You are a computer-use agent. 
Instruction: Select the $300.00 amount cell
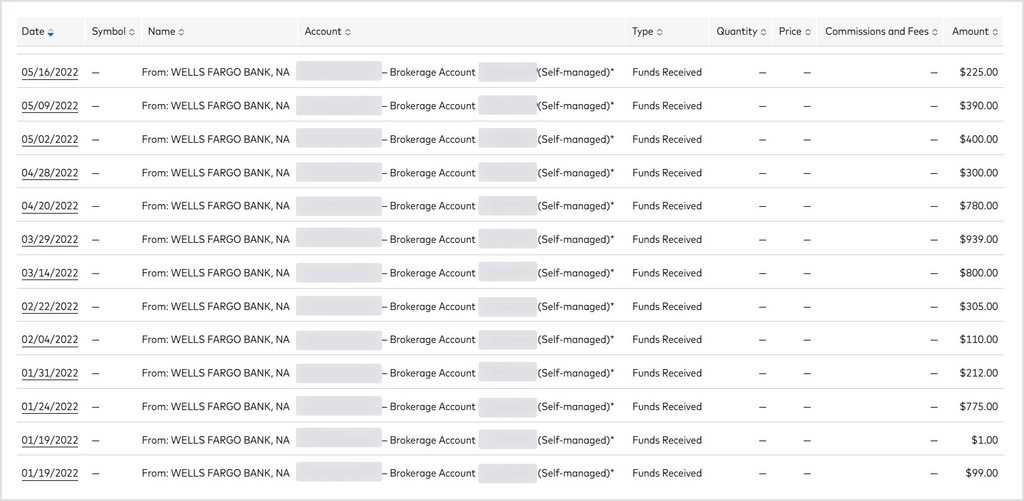tap(978, 173)
